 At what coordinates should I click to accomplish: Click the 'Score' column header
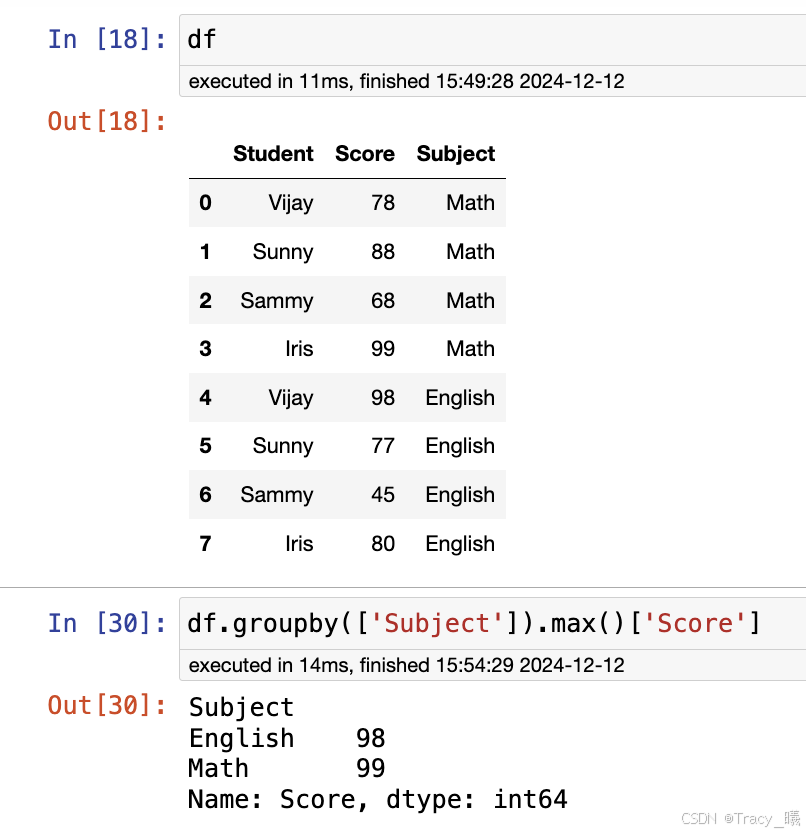[365, 154]
